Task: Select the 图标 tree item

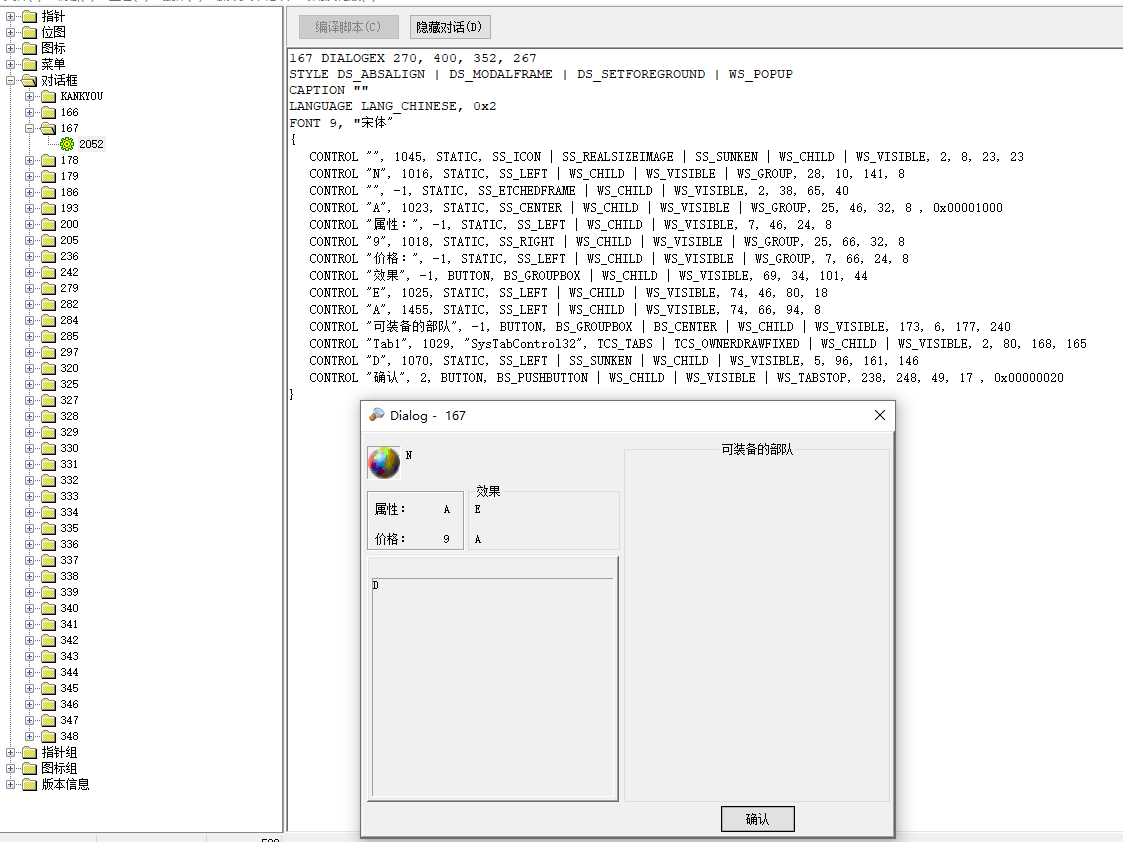Action: coord(53,48)
